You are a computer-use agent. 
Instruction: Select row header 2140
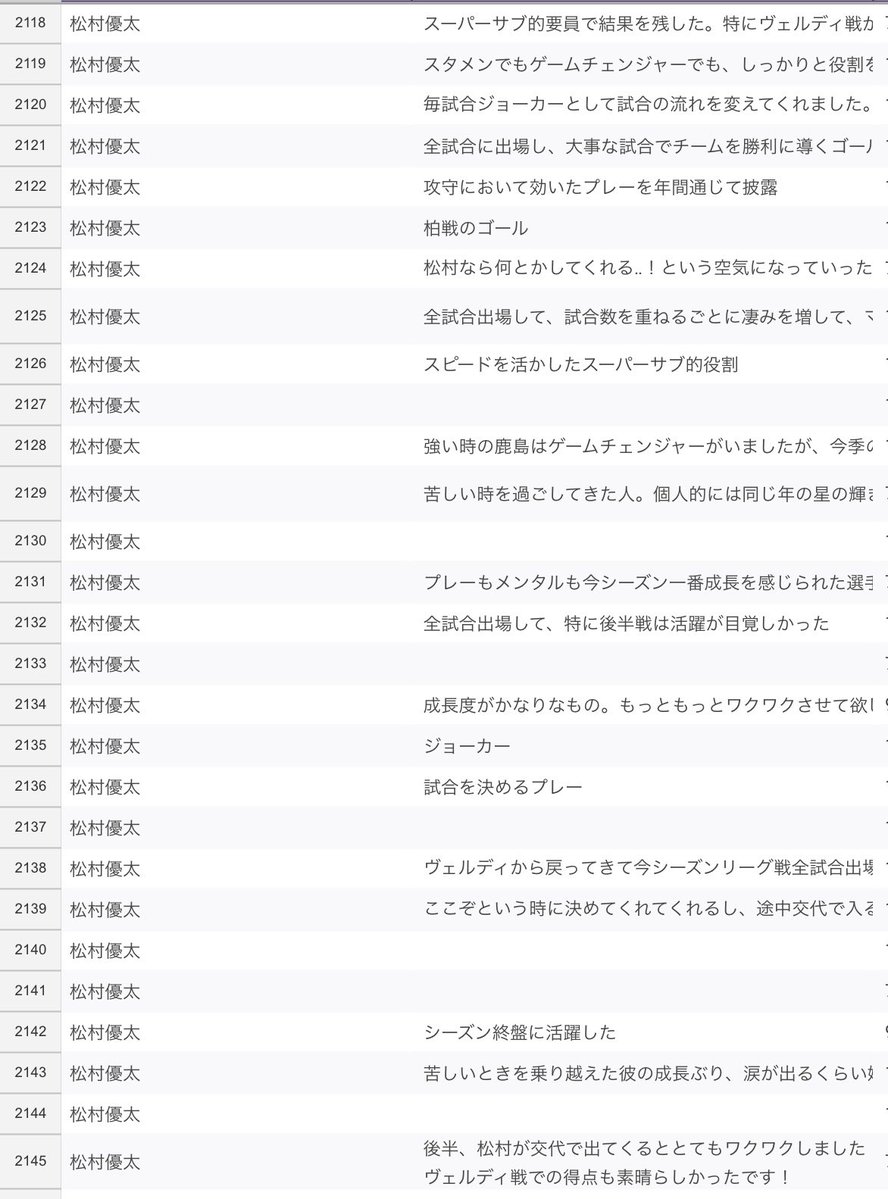(x=30, y=950)
